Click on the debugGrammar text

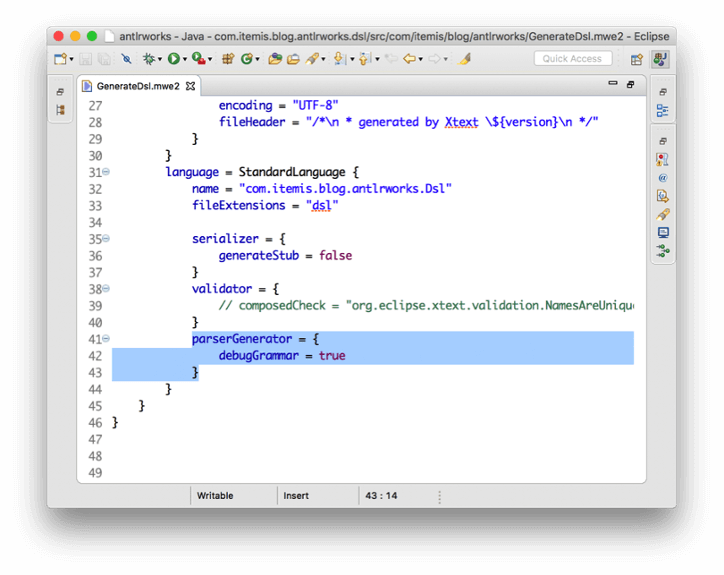click(259, 356)
